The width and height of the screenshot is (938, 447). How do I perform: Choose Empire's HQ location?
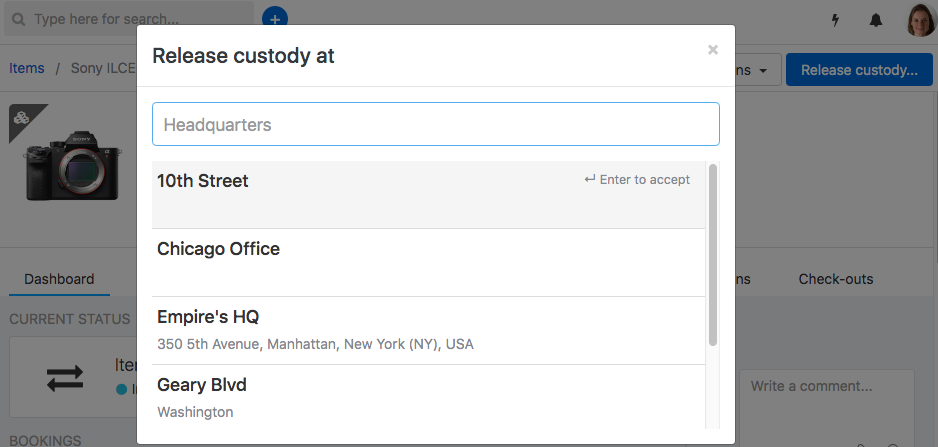428,331
